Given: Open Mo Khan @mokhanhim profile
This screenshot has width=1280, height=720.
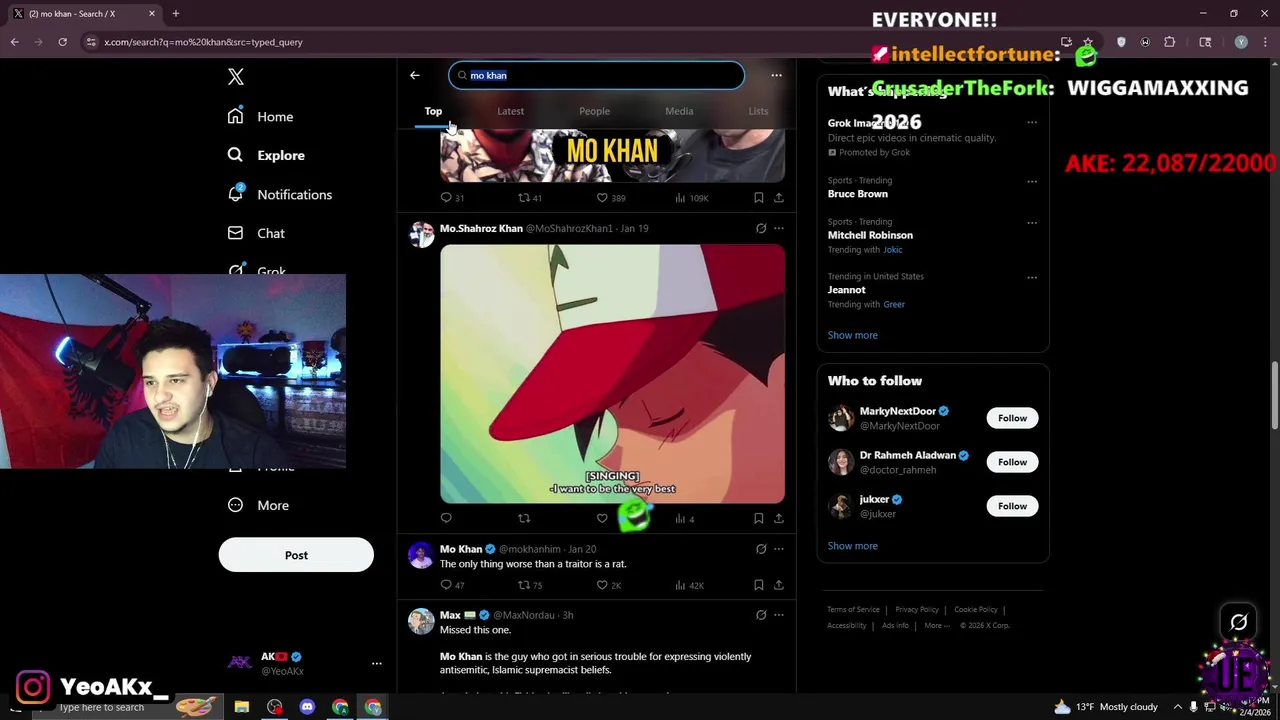Looking at the screenshot, I should 461,549.
